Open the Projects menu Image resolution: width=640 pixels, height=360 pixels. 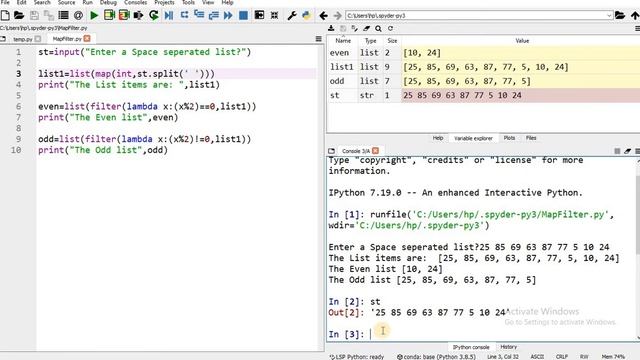(164, 2)
